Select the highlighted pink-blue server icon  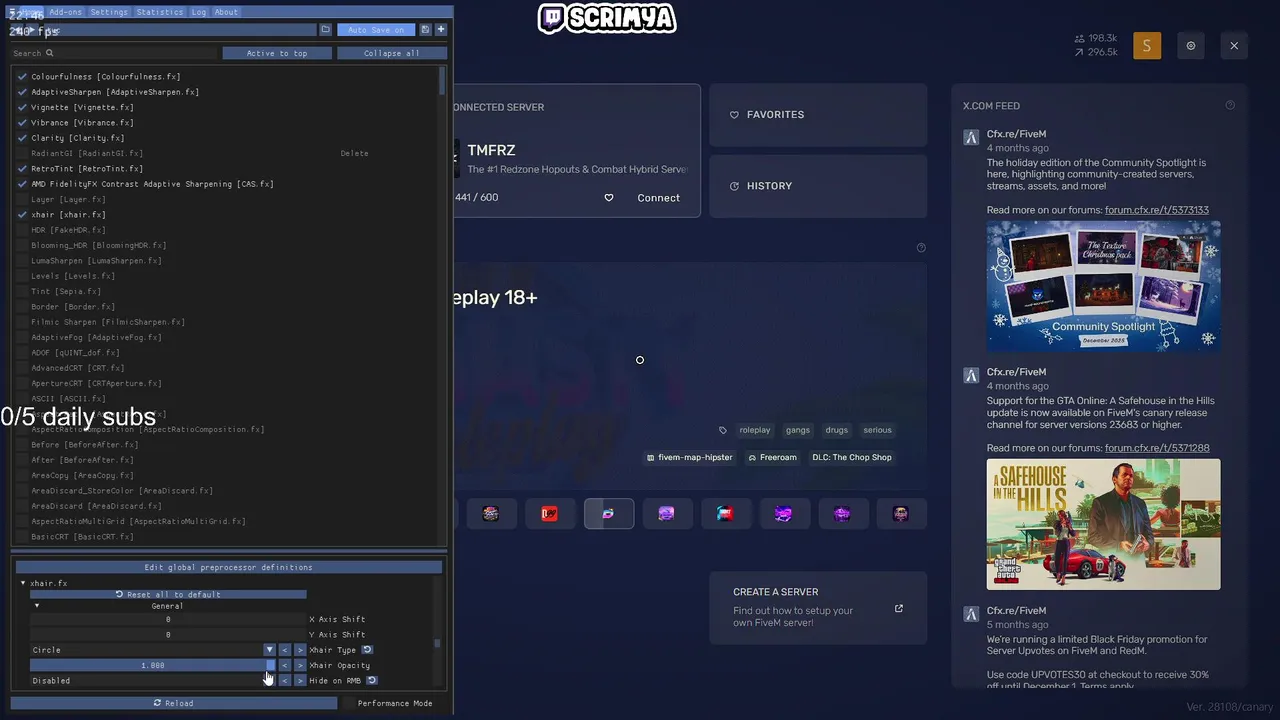pyautogui.click(x=608, y=514)
